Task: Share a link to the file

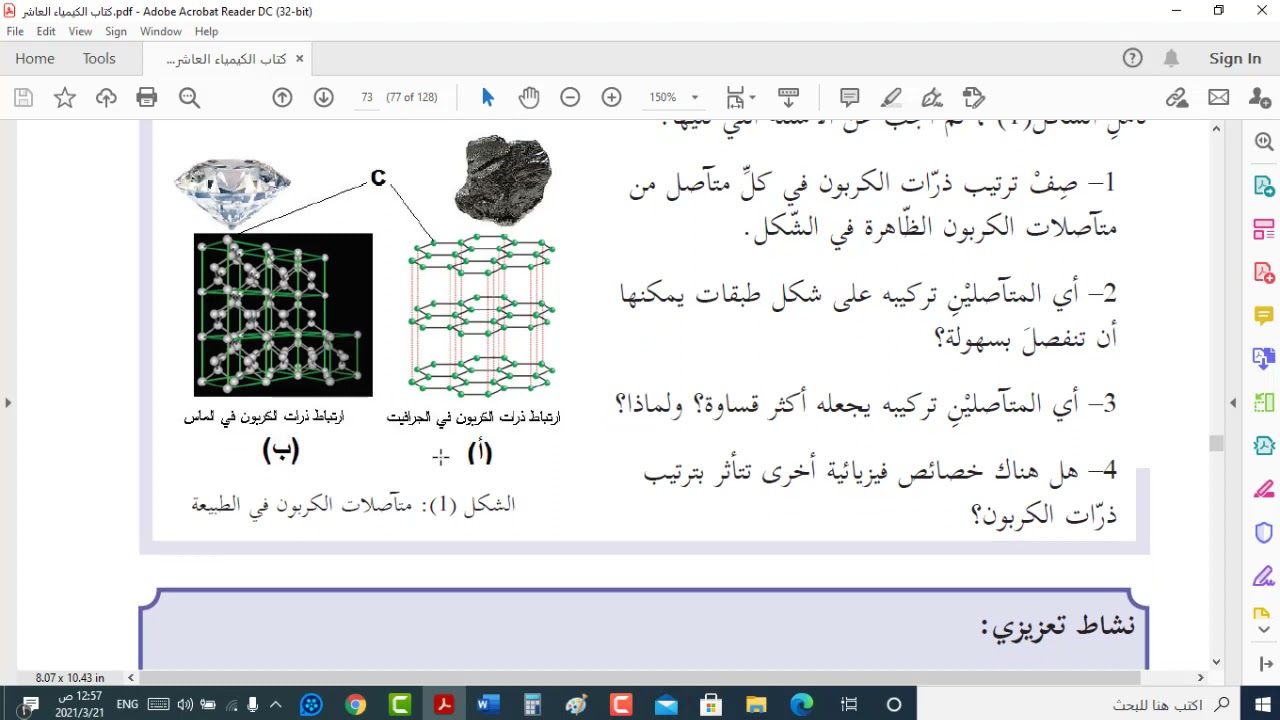Action: point(1177,97)
